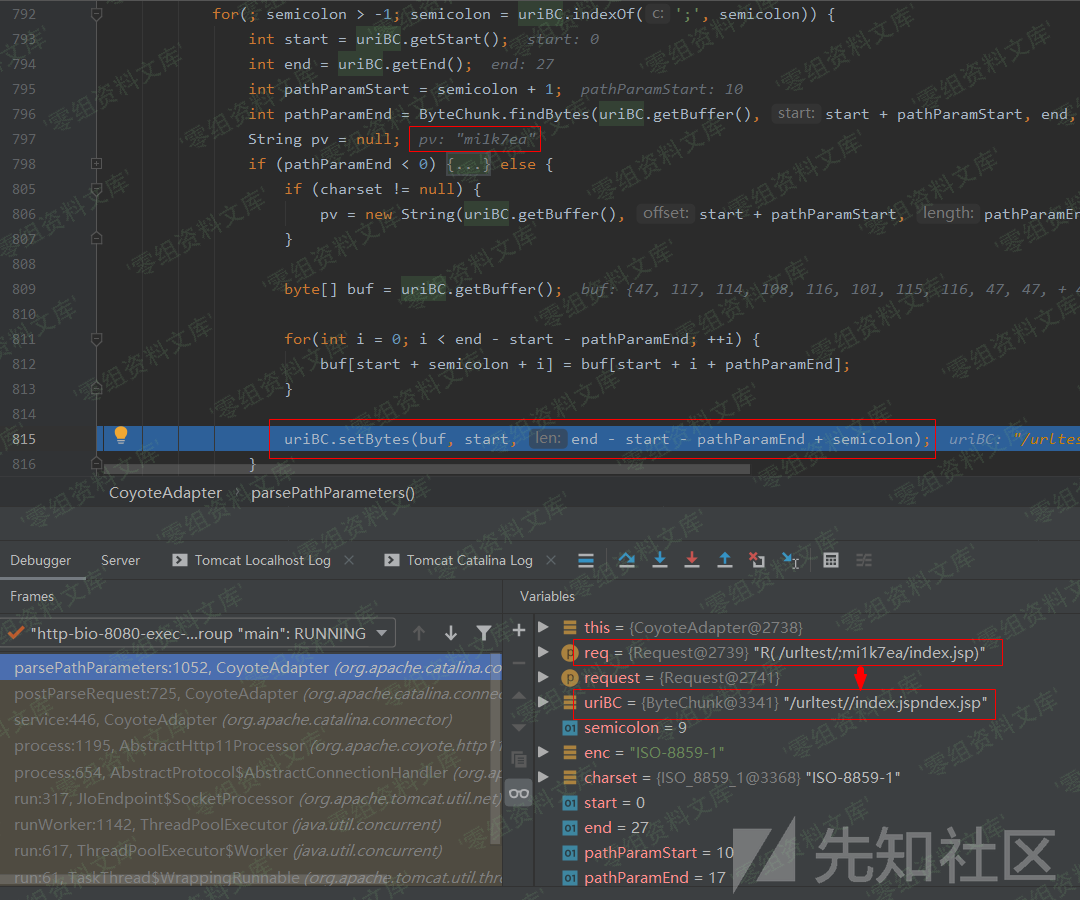Click the Step Into debugger icon
The height and width of the screenshot is (900, 1080).
(x=660, y=560)
